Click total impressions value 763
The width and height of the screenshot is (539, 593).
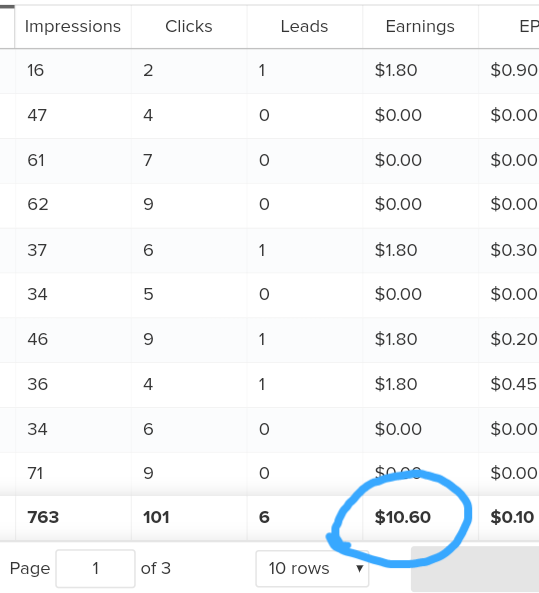pyautogui.click(x=43, y=517)
